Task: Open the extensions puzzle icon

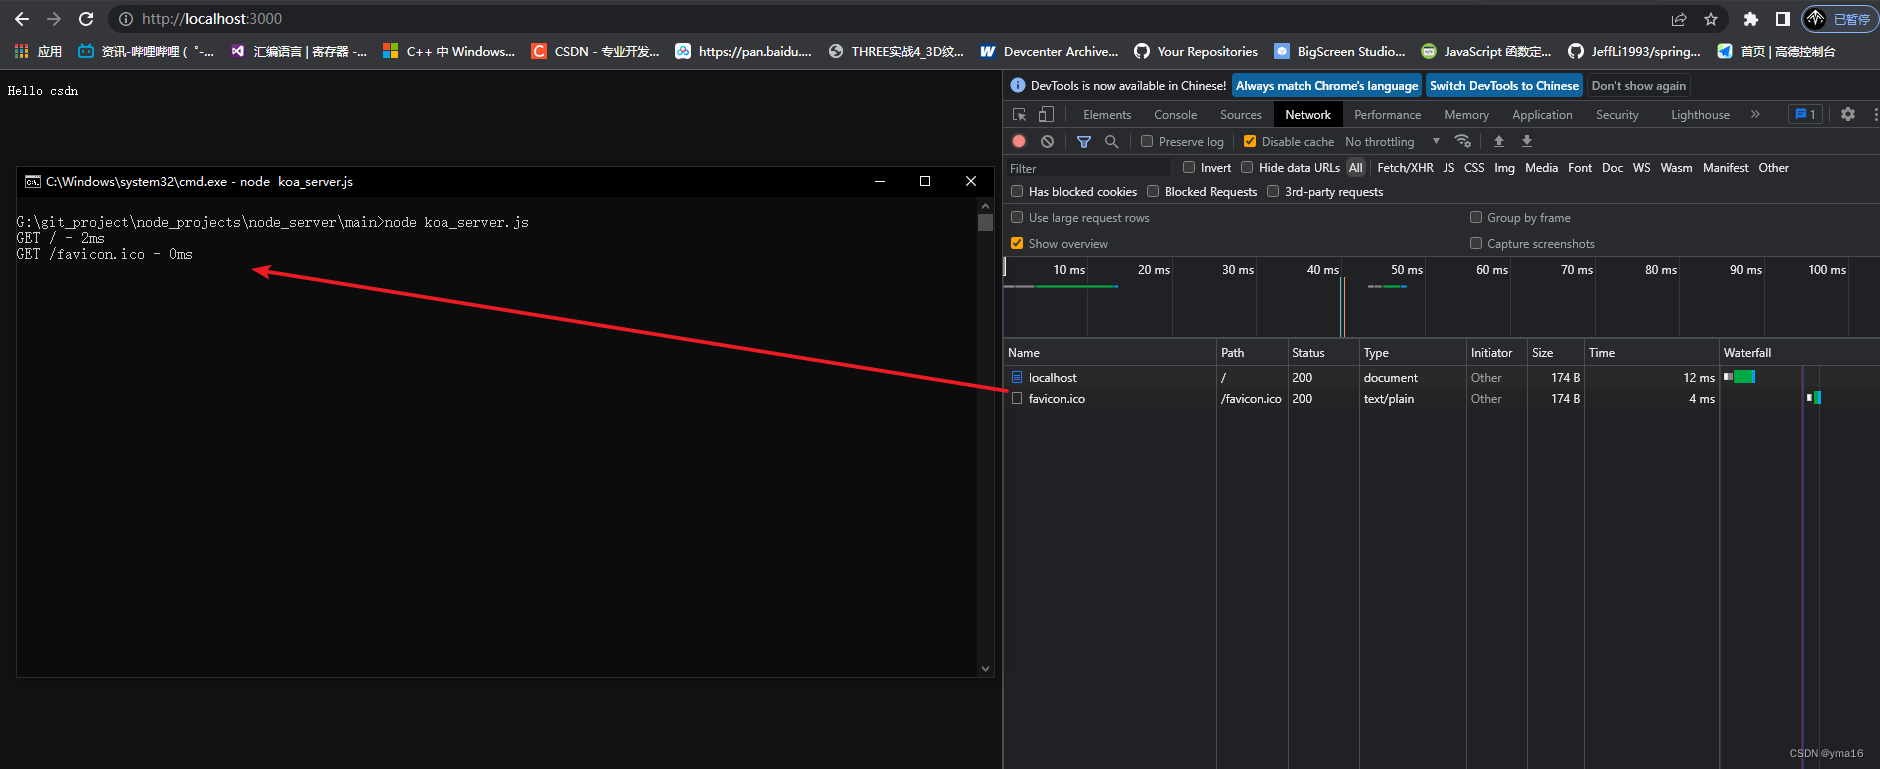Action: (1750, 19)
